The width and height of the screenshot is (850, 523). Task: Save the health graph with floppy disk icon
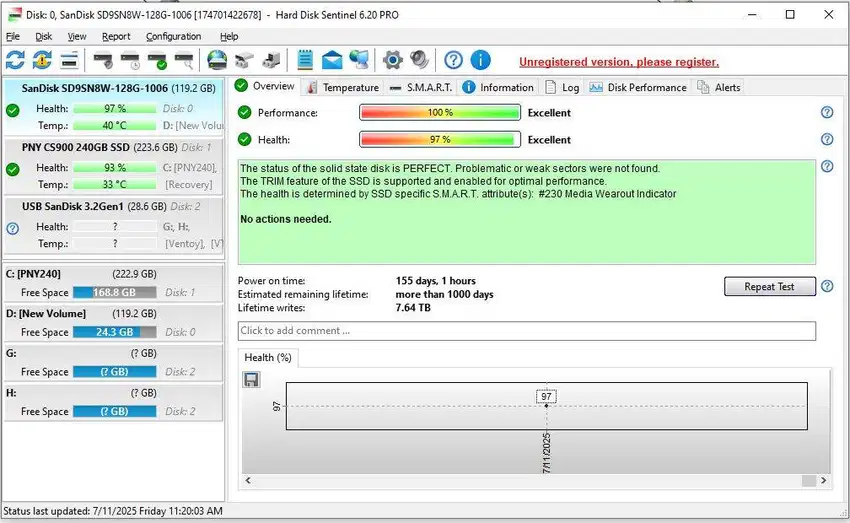point(251,379)
